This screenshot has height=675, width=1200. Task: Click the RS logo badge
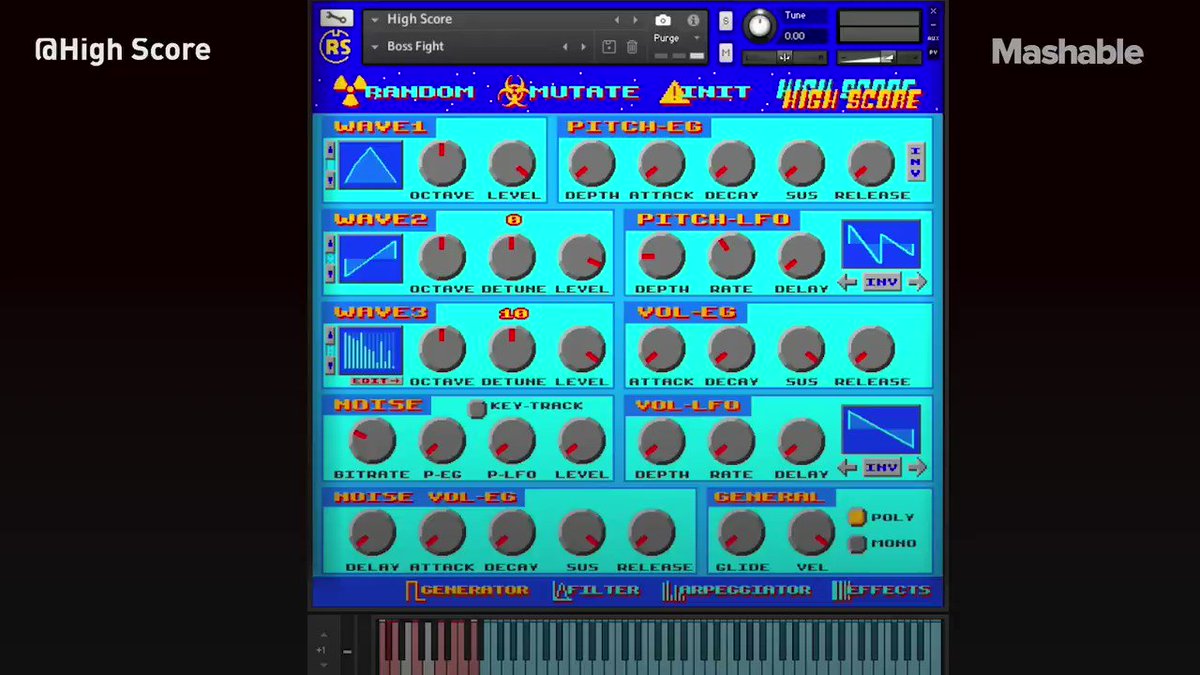[x=336, y=45]
